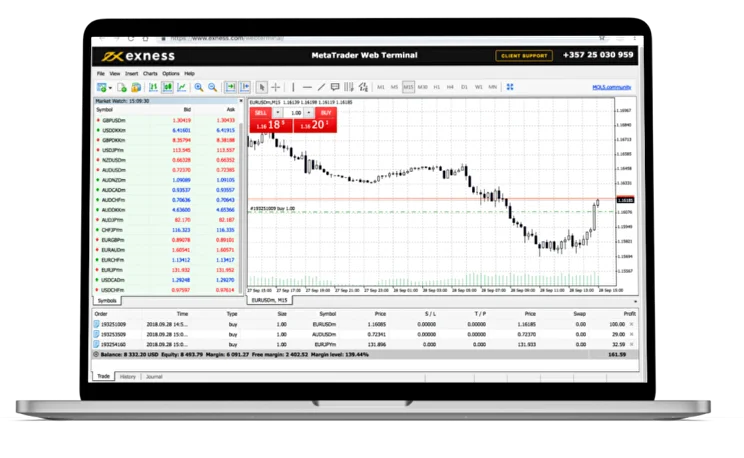Pick the text label tool

coord(335,87)
